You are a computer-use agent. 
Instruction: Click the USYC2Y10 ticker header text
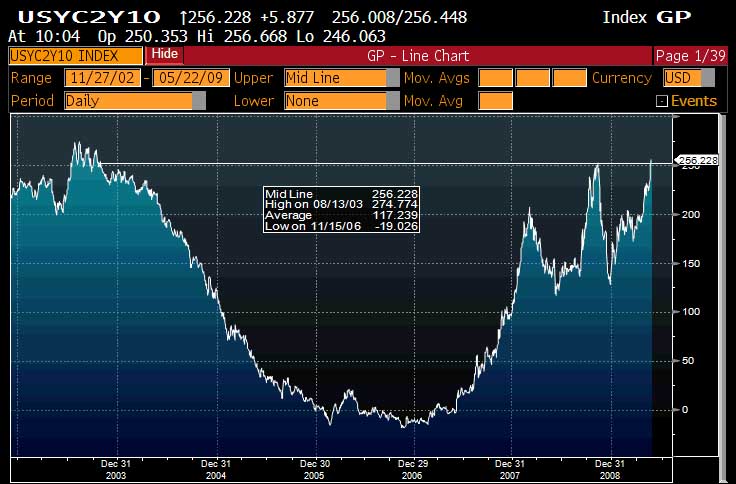tap(89, 17)
